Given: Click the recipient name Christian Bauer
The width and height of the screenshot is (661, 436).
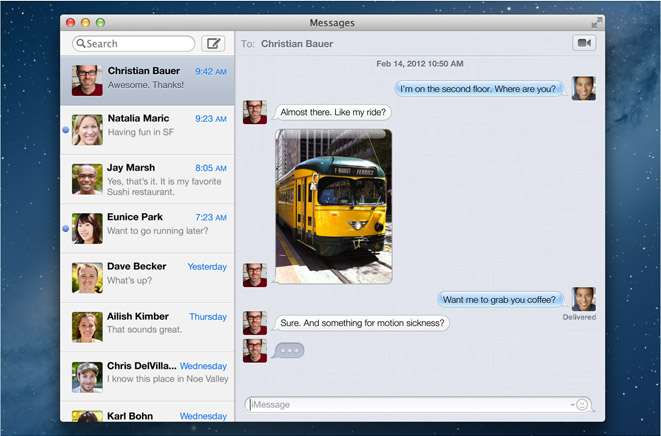Looking at the screenshot, I should pos(297,44).
